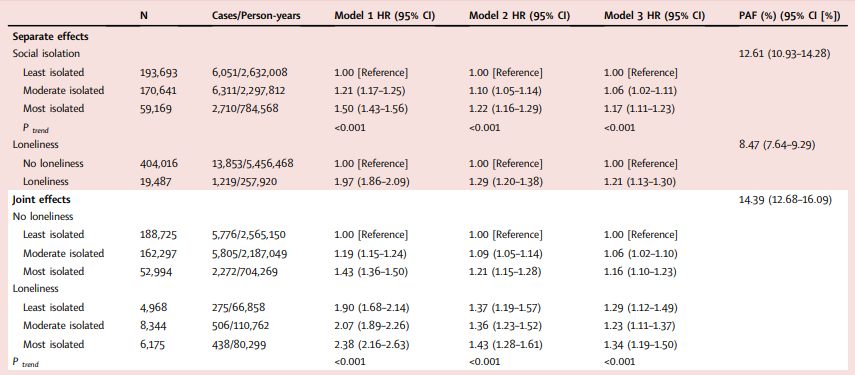This screenshot has width=855, height=375.
Task: Select the 'No loneliness' row with 404,016
Action: [x=427, y=163]
